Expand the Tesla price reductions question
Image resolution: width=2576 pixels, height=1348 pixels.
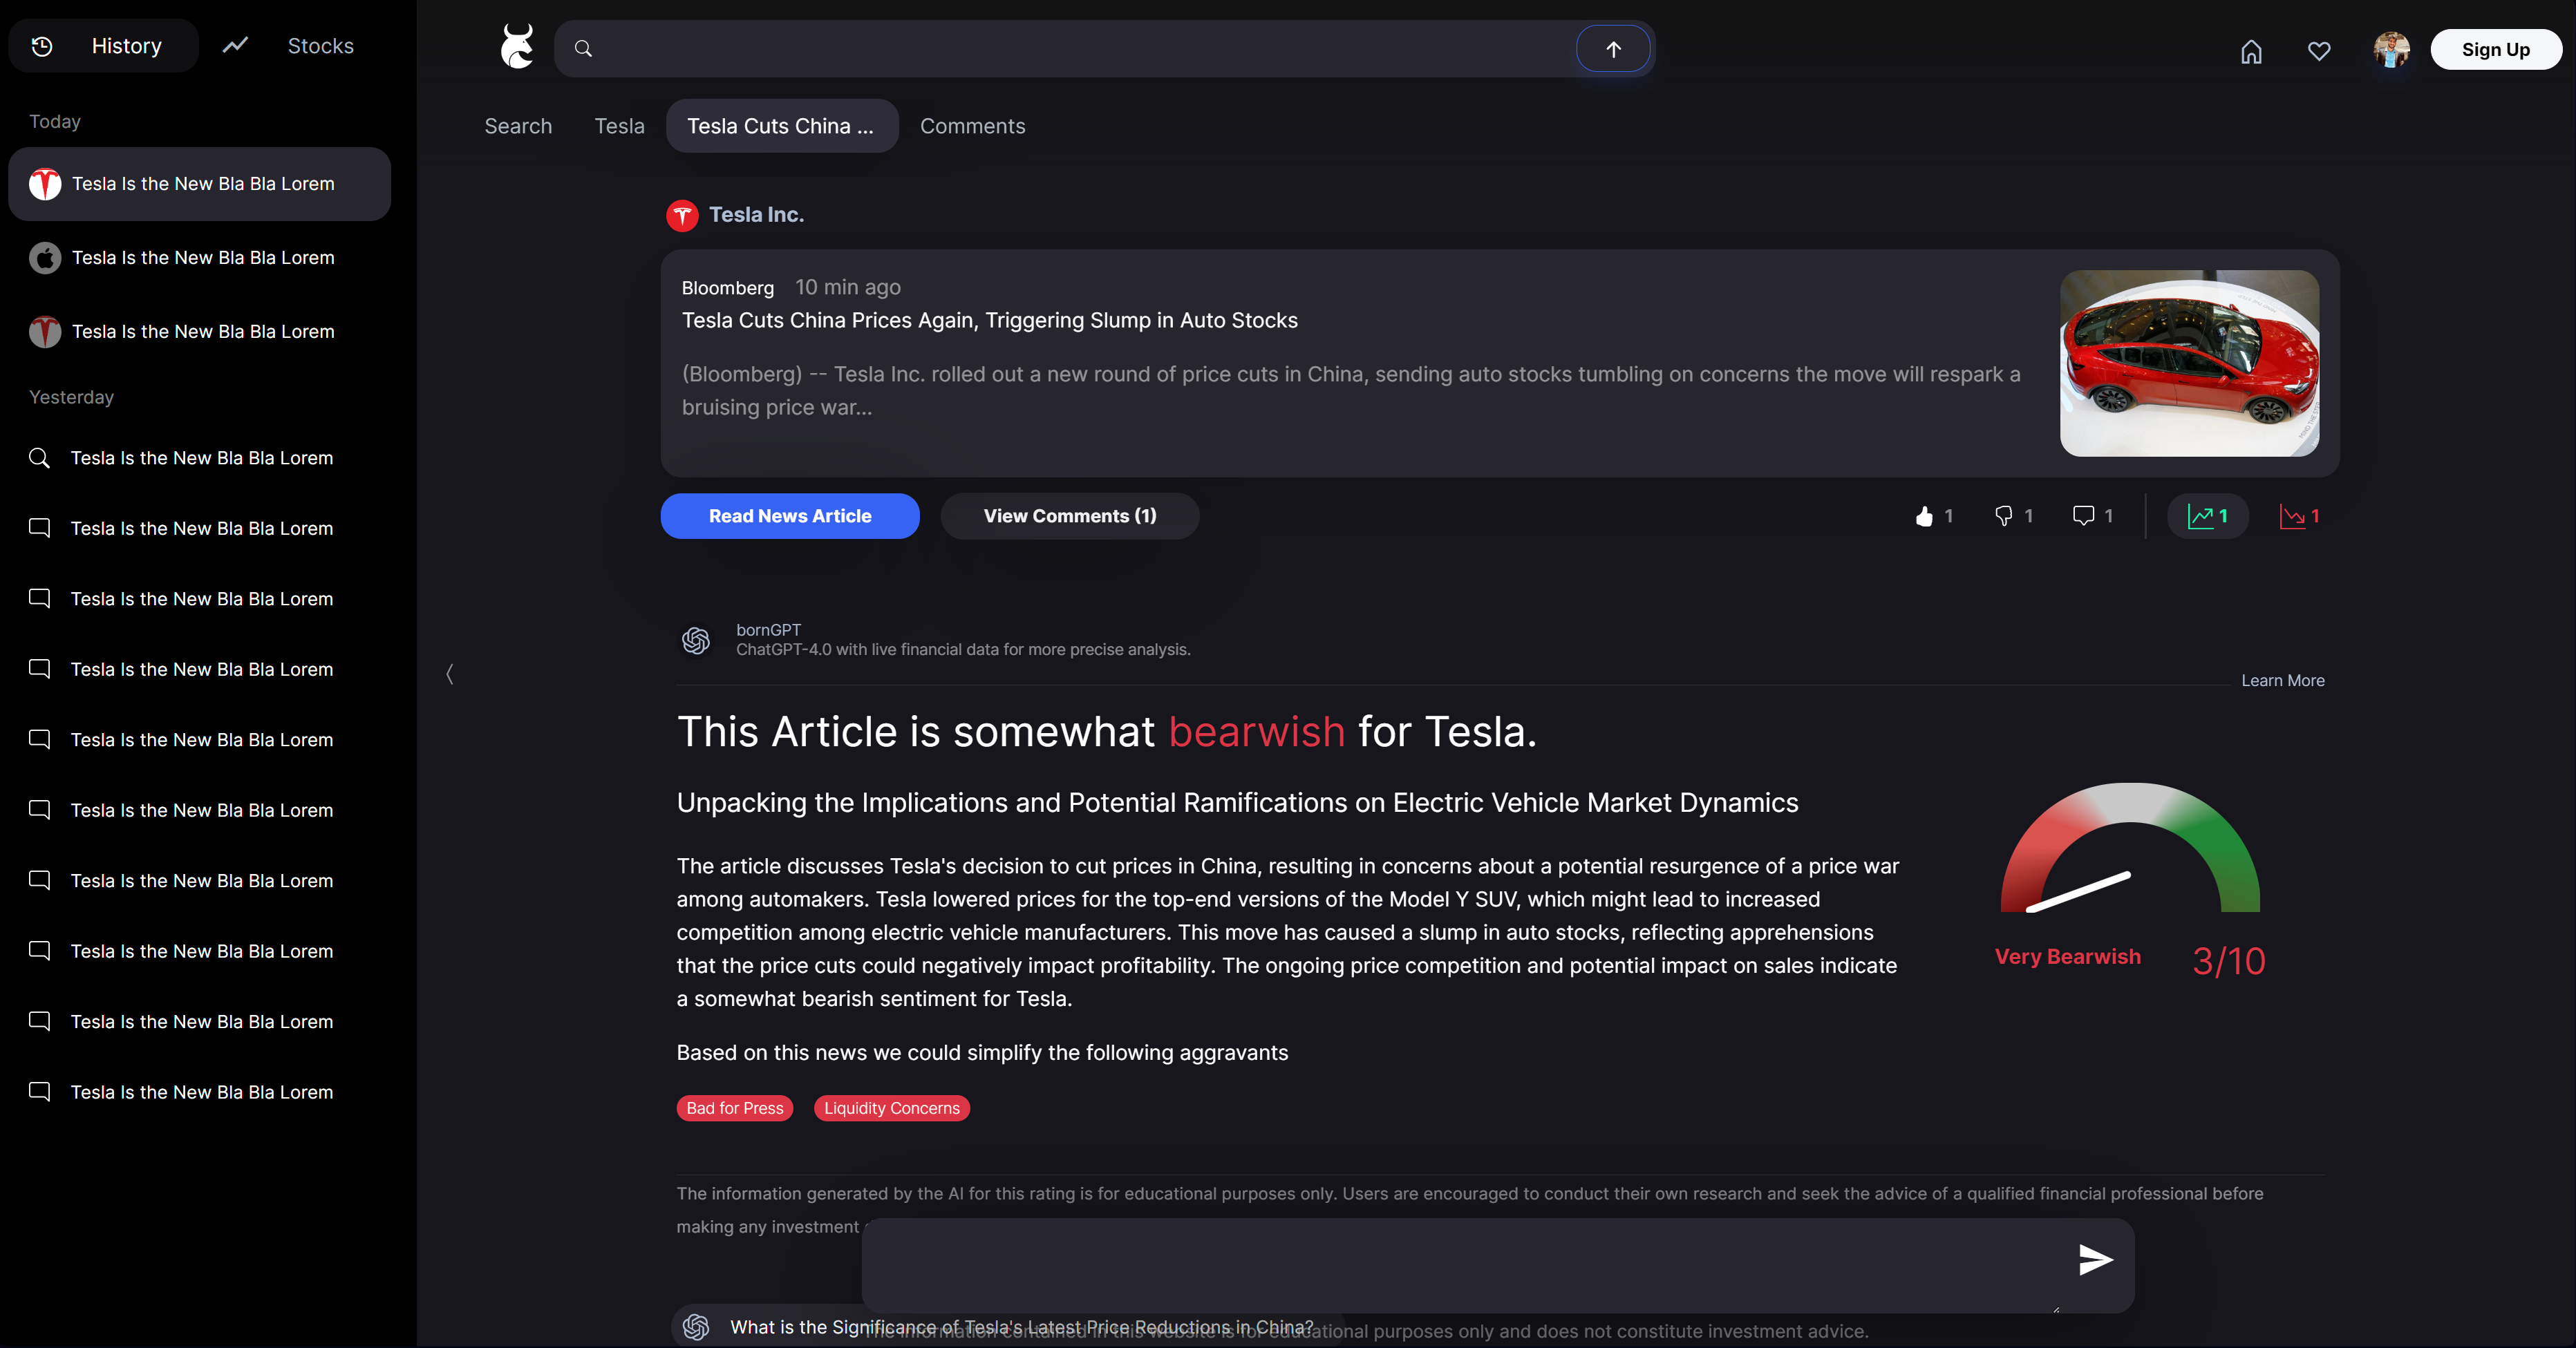tap(1020, 1327)
